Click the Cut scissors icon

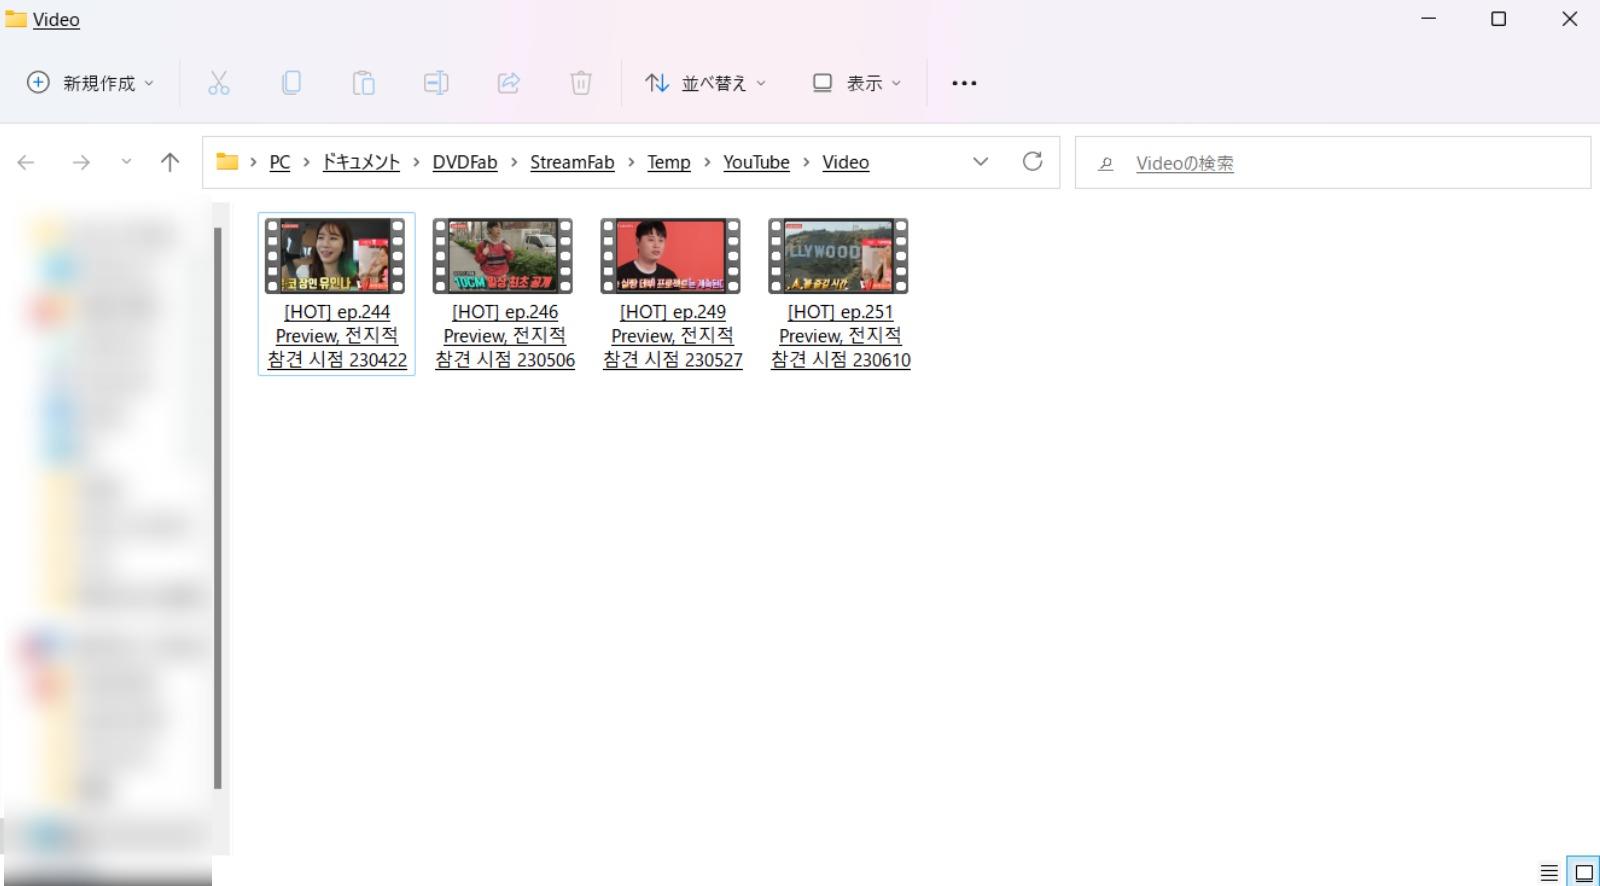[x=219, y=83]
